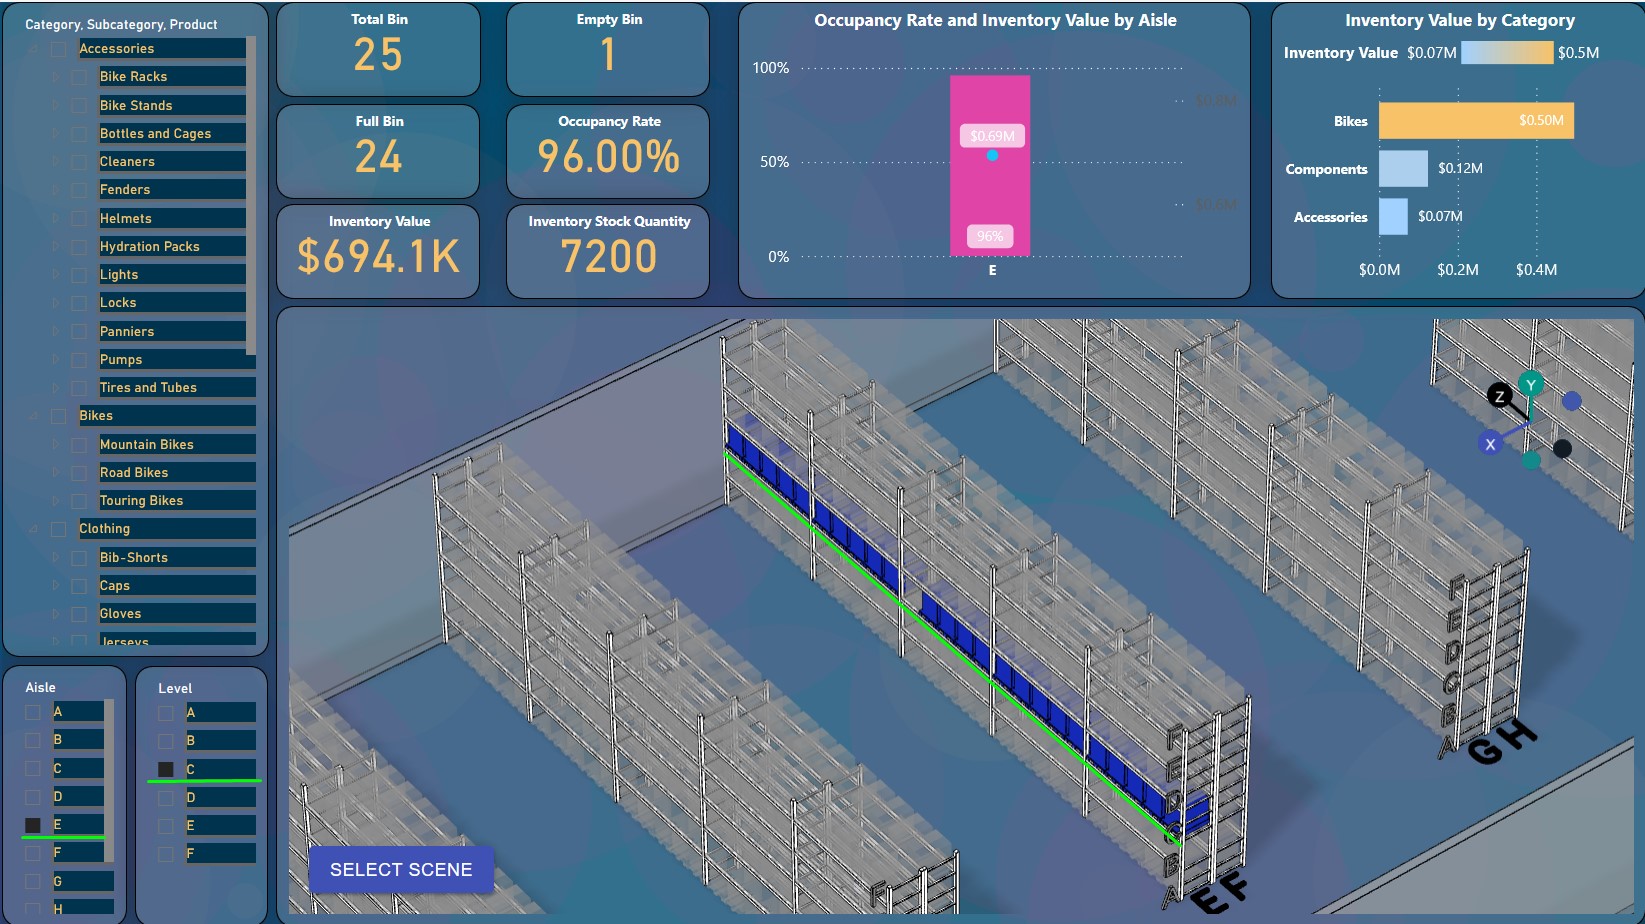The width and height of the screenshot is (1645, 924).
Task: Select the teal handle below the gizmo
Action: [1531, 461]
